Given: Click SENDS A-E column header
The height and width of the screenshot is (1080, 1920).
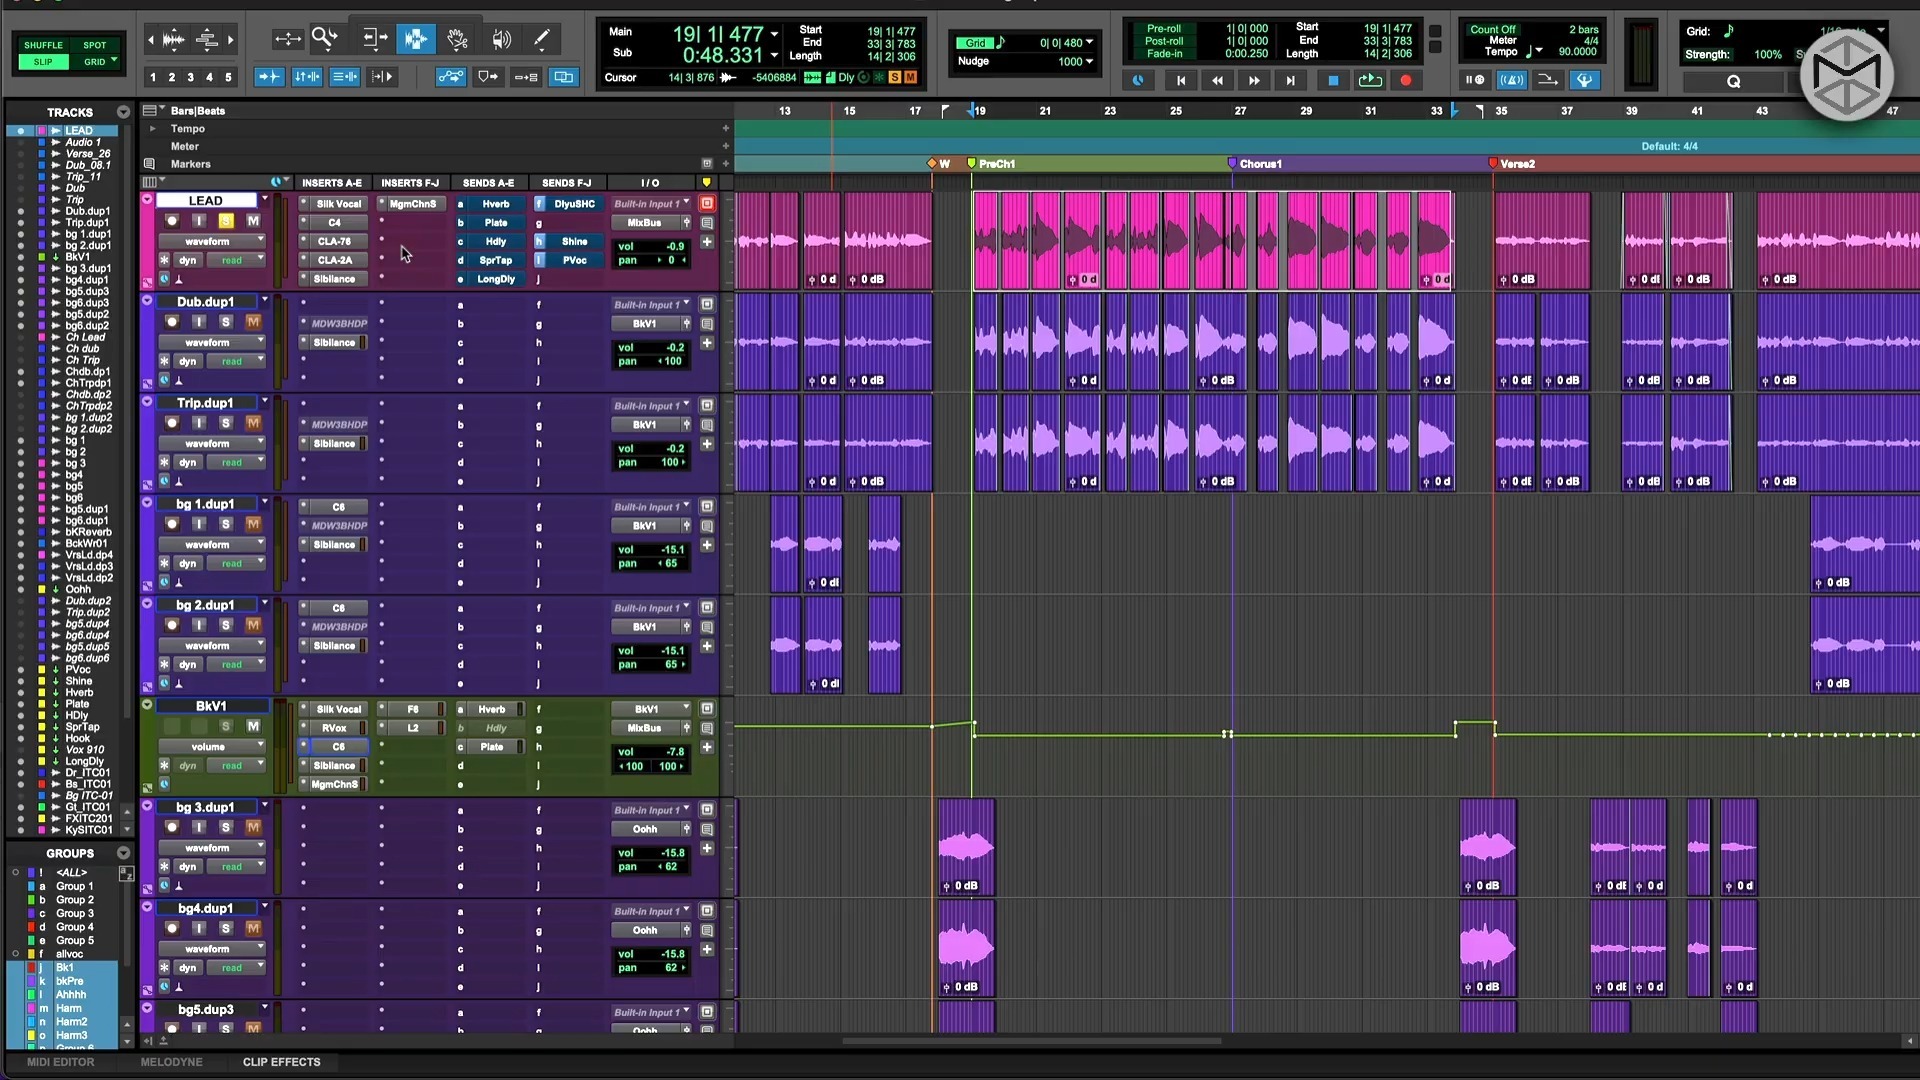Looking at the screenshot, I should [488, 183].
